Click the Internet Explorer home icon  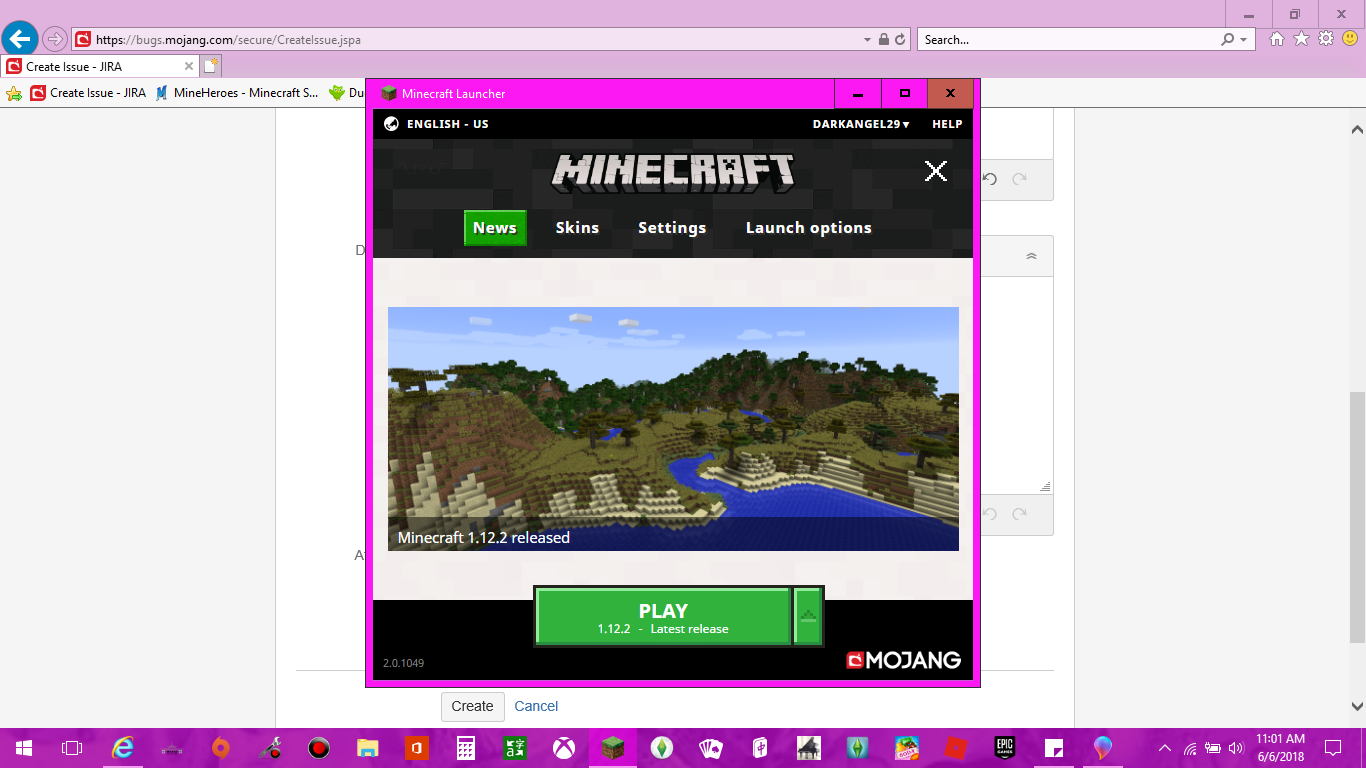[1277, 39]
